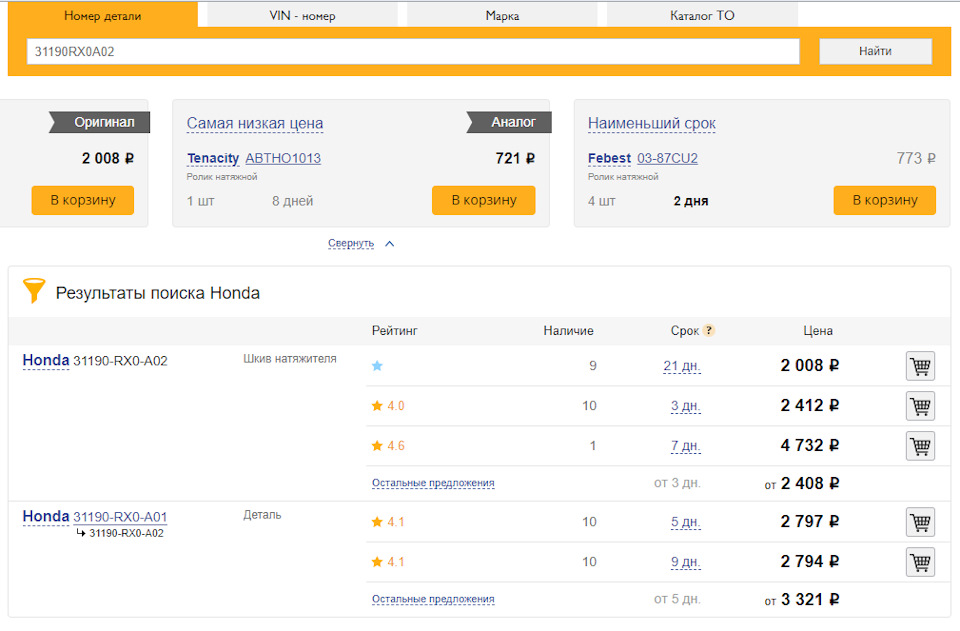Viewport: 960px width, 631px height.
Task: Click the 773 ₽ price on Febest card
Action: click(916, 159)
